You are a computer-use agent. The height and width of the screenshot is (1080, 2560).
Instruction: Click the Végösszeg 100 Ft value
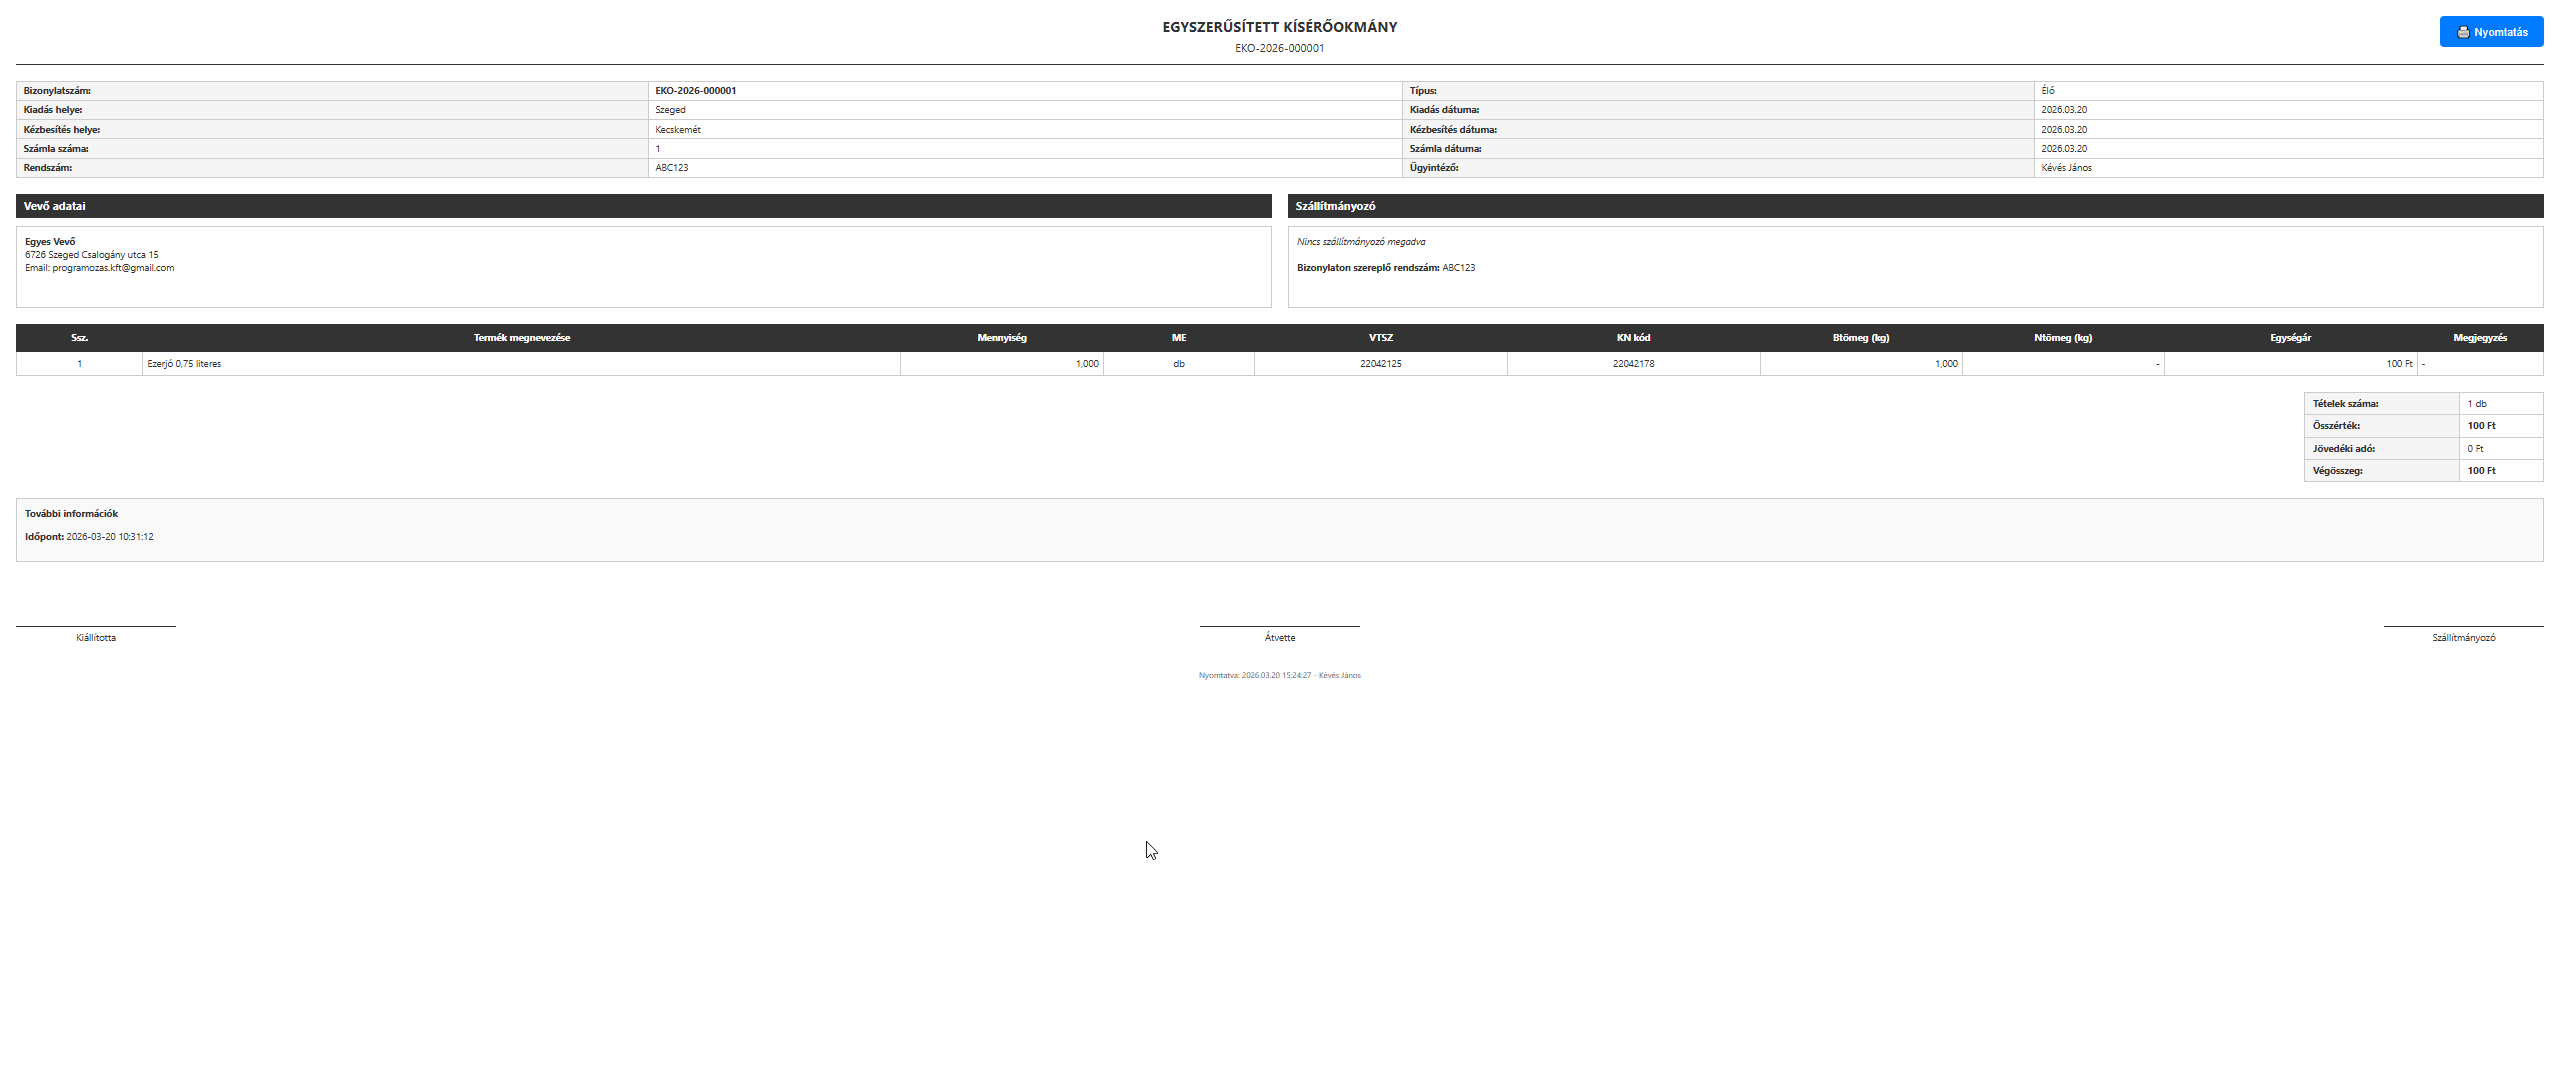tap(2481, 471)
